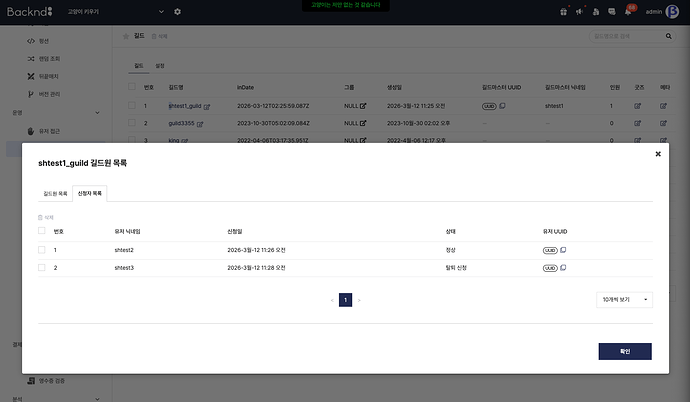Viewport: 690px width, 402px height.
Task: Switch to the 길드원 목록 tab
Action: pyautogui.click(x=55, y=192)
